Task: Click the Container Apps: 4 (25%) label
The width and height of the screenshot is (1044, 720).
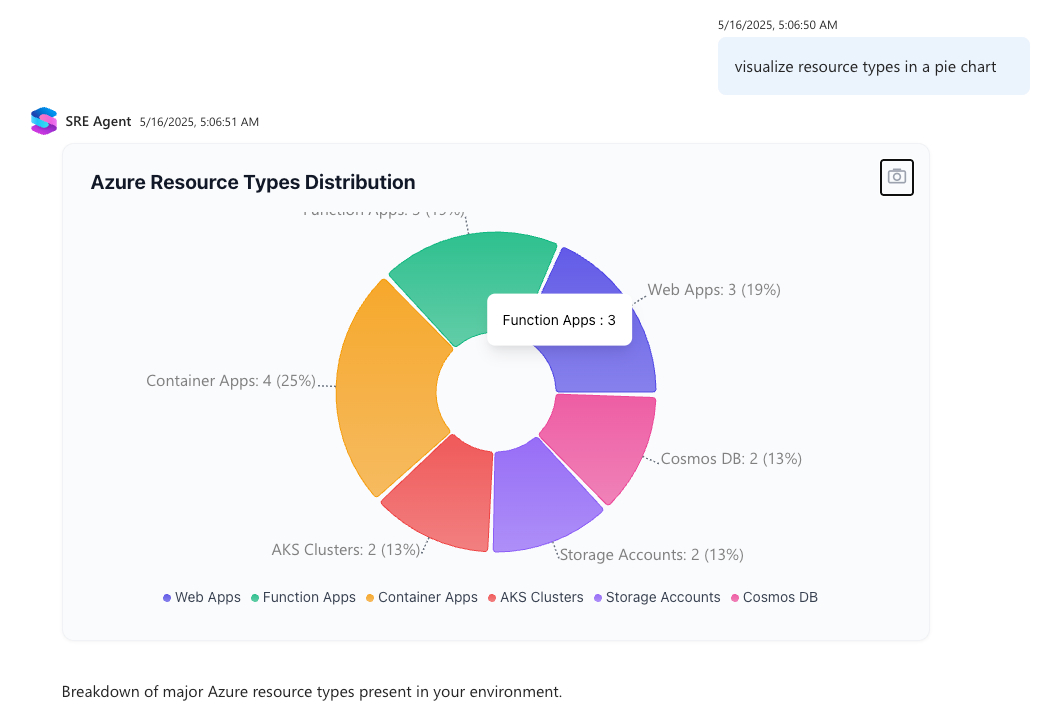Action: (x=230, y=381)
